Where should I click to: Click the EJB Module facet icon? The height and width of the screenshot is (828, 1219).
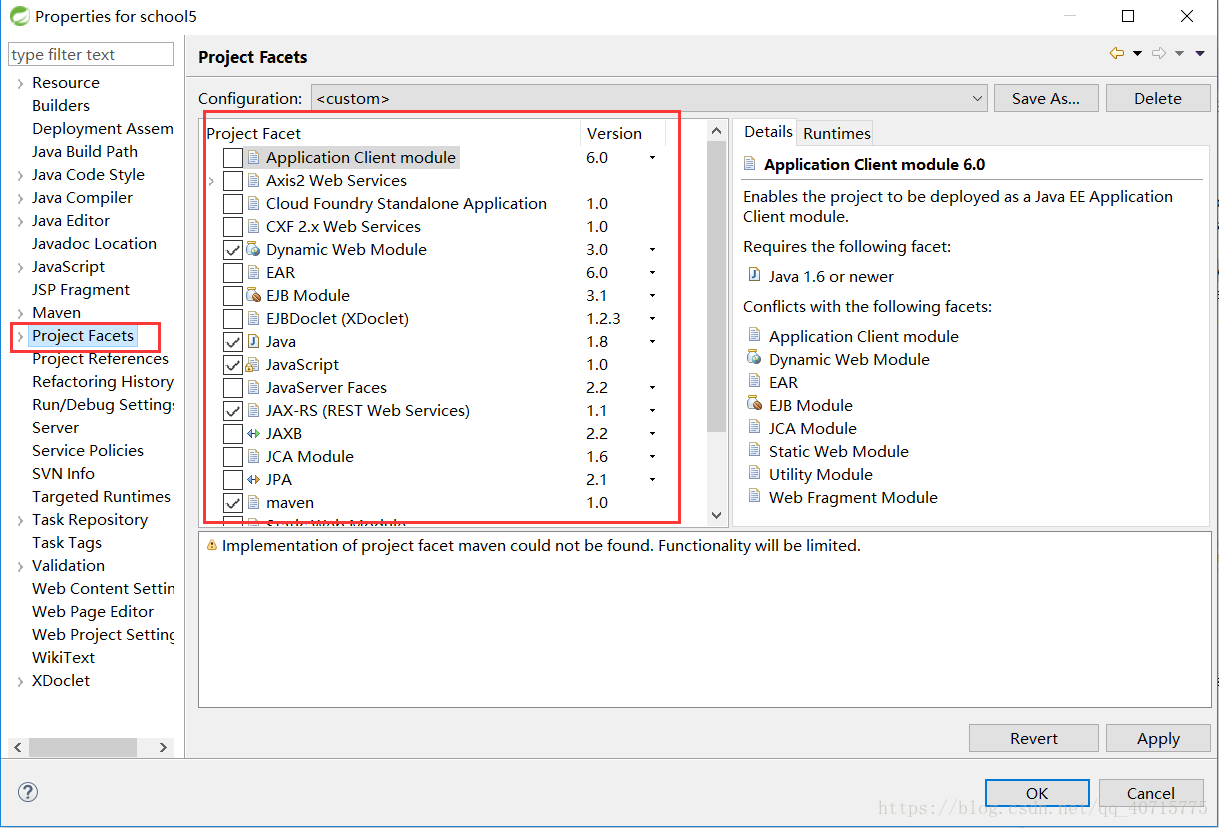pos(253,295)
